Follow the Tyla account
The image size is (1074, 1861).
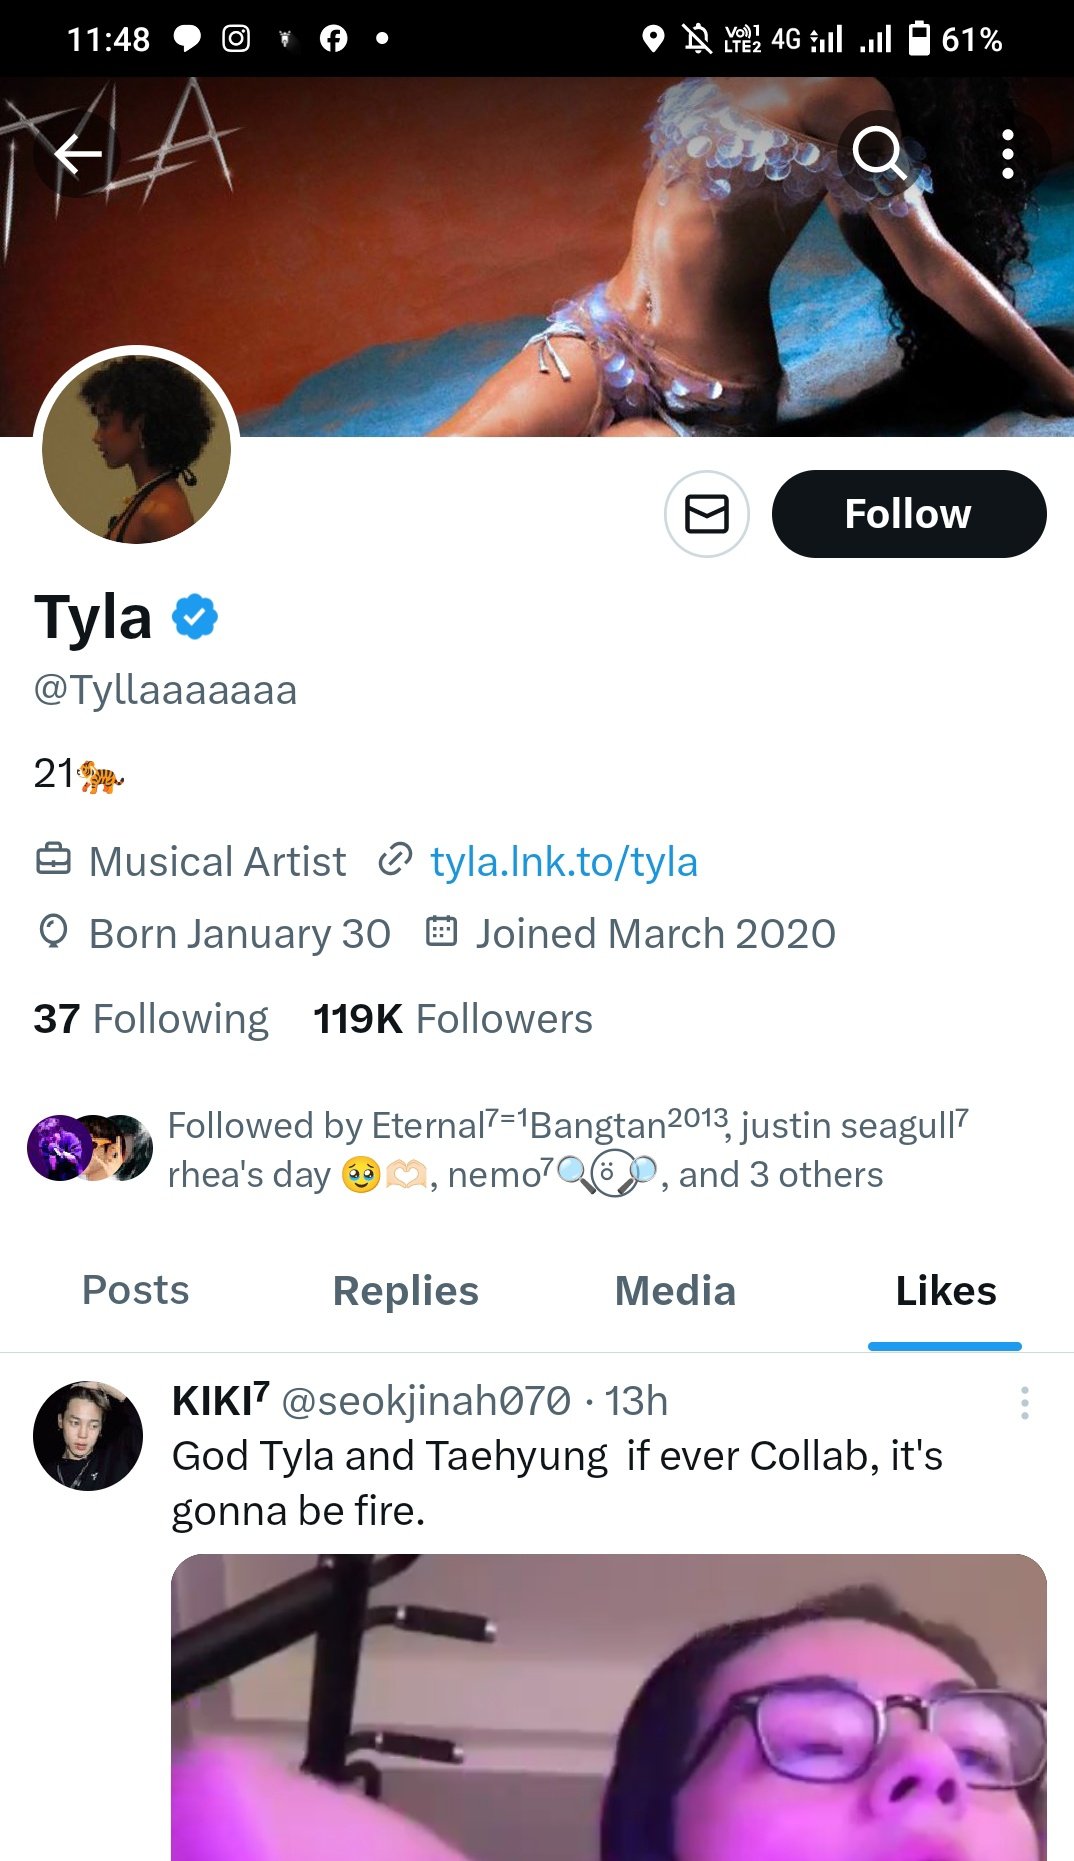(x=908, y=514)
